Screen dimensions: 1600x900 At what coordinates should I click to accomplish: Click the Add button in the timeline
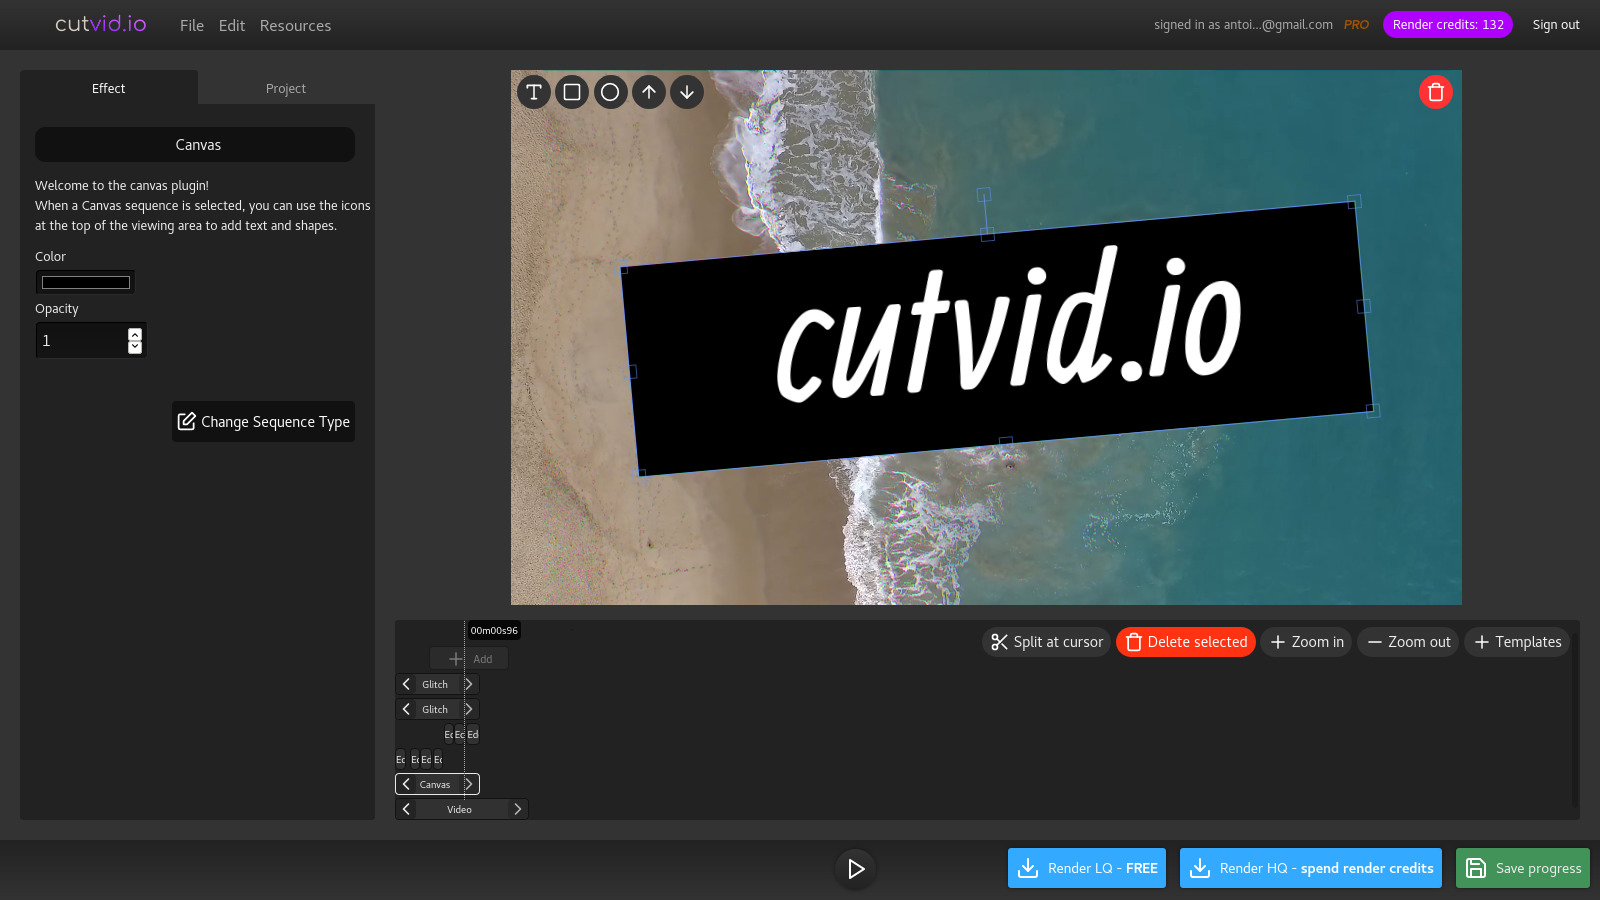[469, 659]
